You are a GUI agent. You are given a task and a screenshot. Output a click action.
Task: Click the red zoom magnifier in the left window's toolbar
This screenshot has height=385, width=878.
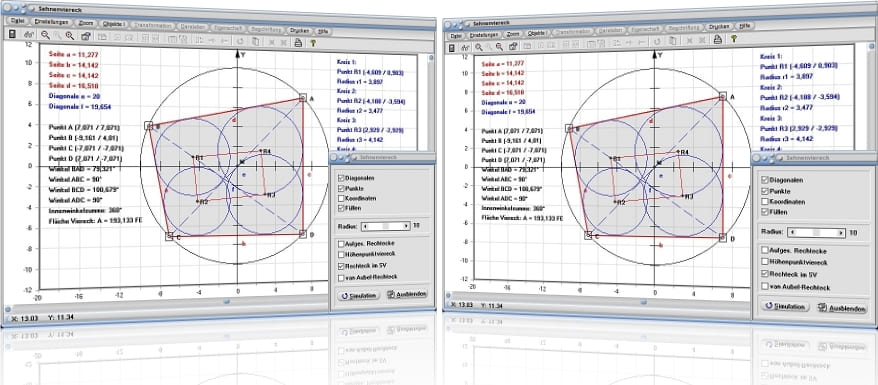point(70,36)
